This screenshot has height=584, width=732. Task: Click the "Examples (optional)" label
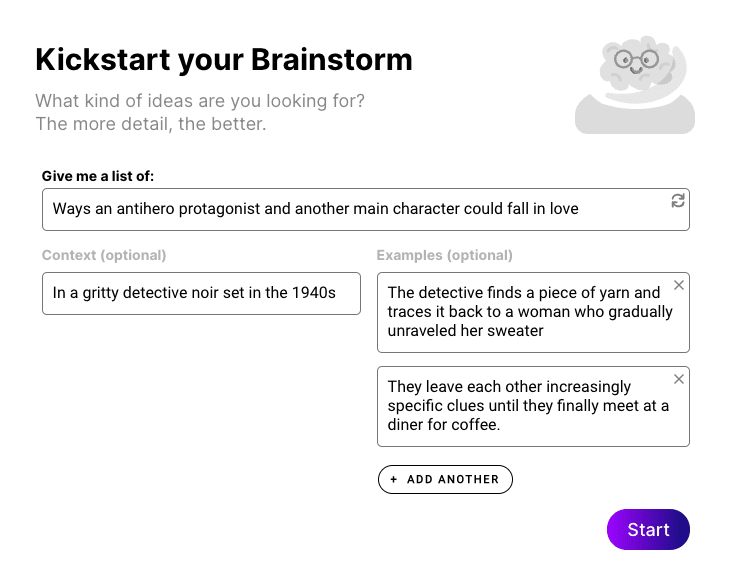coord(444,255)
